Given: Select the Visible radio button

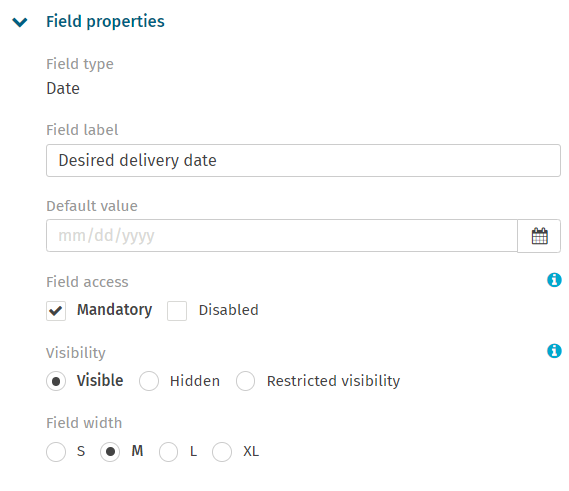Looking at the screenshot, I should pyautogui.click(x=56, y=381).
